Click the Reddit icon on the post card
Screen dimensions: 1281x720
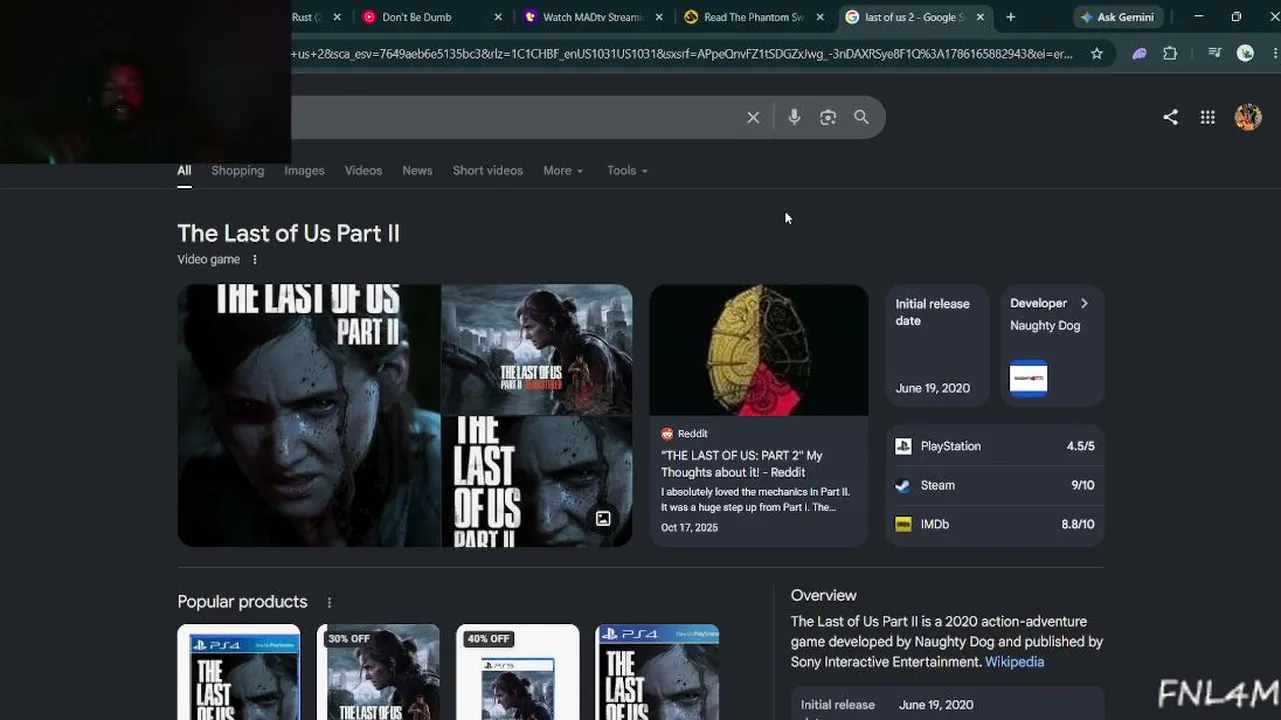[667, 434]
